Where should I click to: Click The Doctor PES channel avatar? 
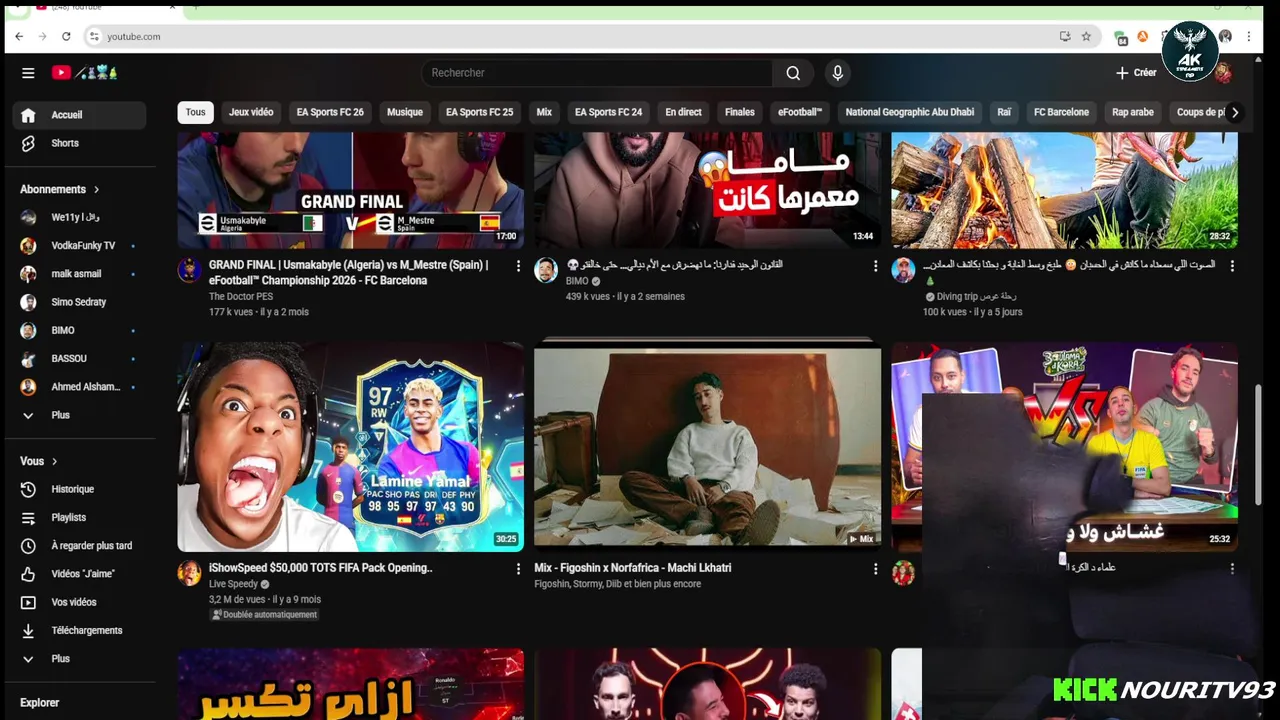[x=190, y=270]
